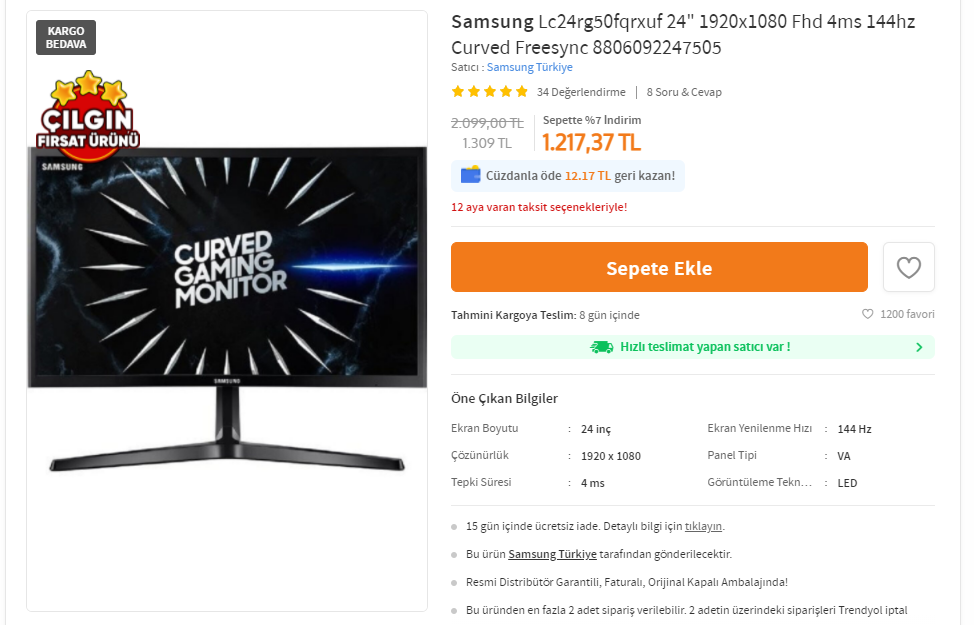Open Samsung Türkiye seller link near title
This screenshot has width=974, height=625.
tap(529, 67)
